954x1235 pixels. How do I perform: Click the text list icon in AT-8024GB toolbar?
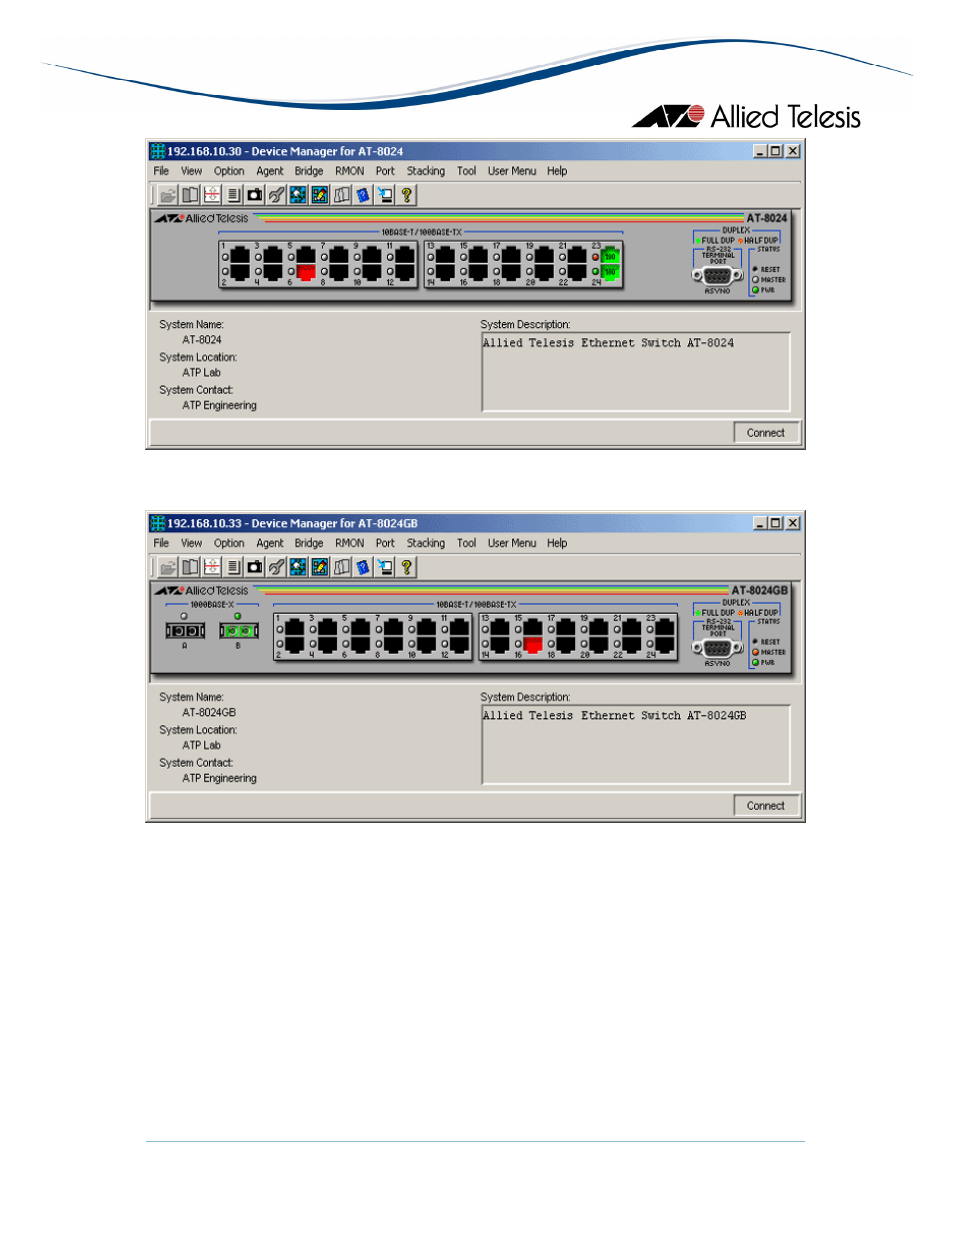pos(233,567)
